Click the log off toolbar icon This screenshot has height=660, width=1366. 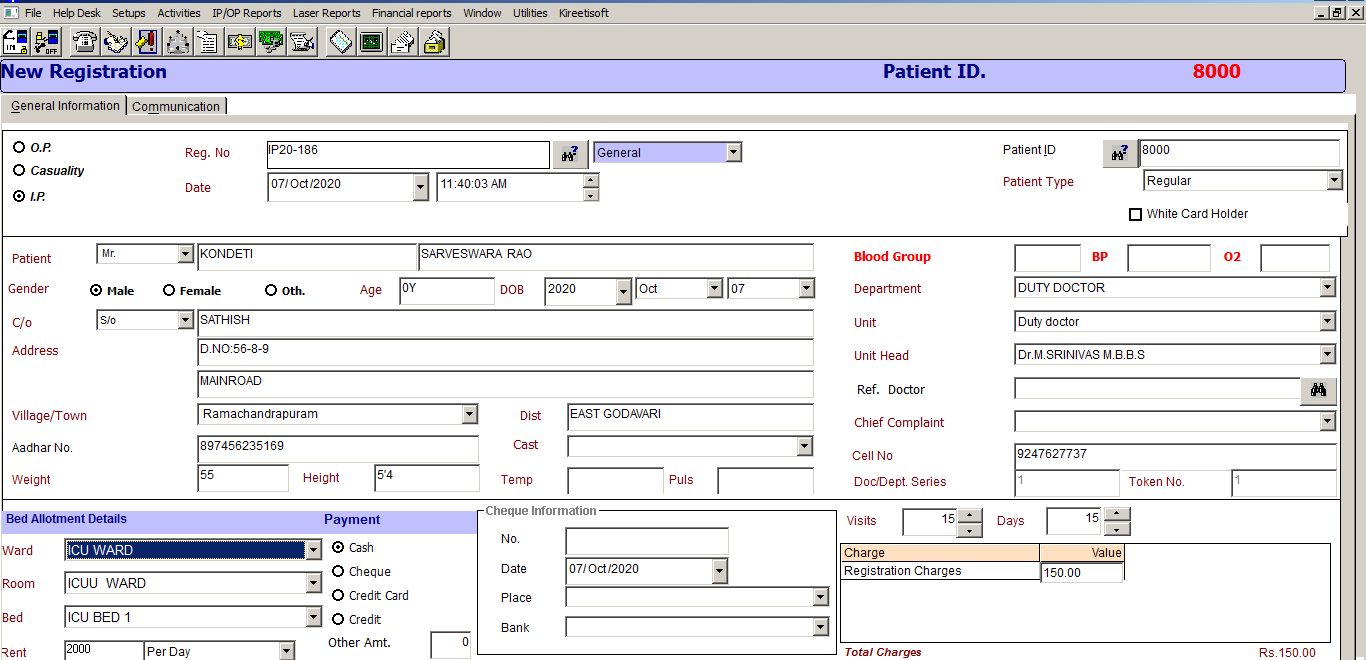[x=47, y=42]
